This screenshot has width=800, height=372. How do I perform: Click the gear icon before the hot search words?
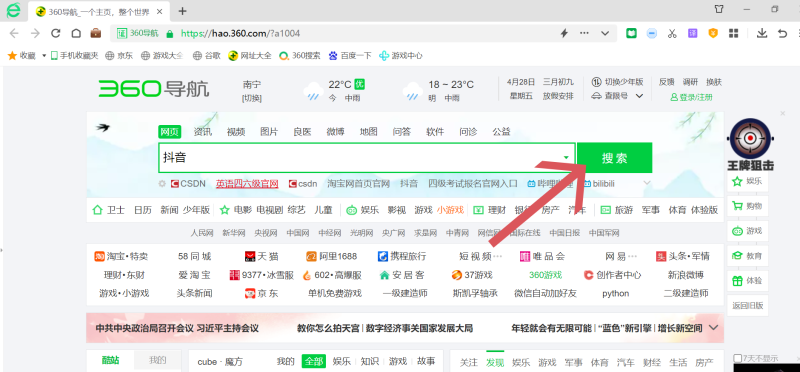162,184
